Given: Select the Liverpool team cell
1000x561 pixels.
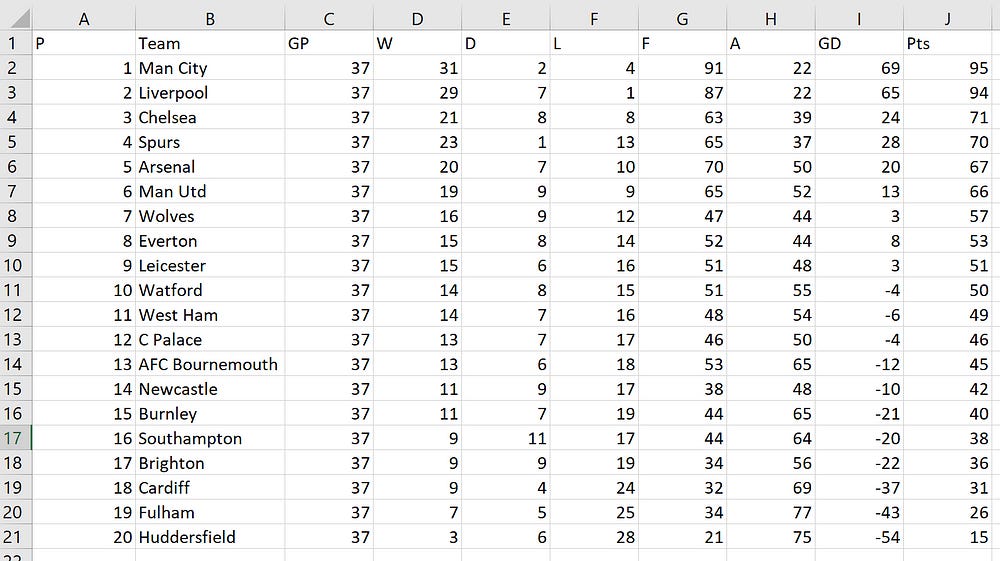Looking at the screenshot, I should coord(210,93).
